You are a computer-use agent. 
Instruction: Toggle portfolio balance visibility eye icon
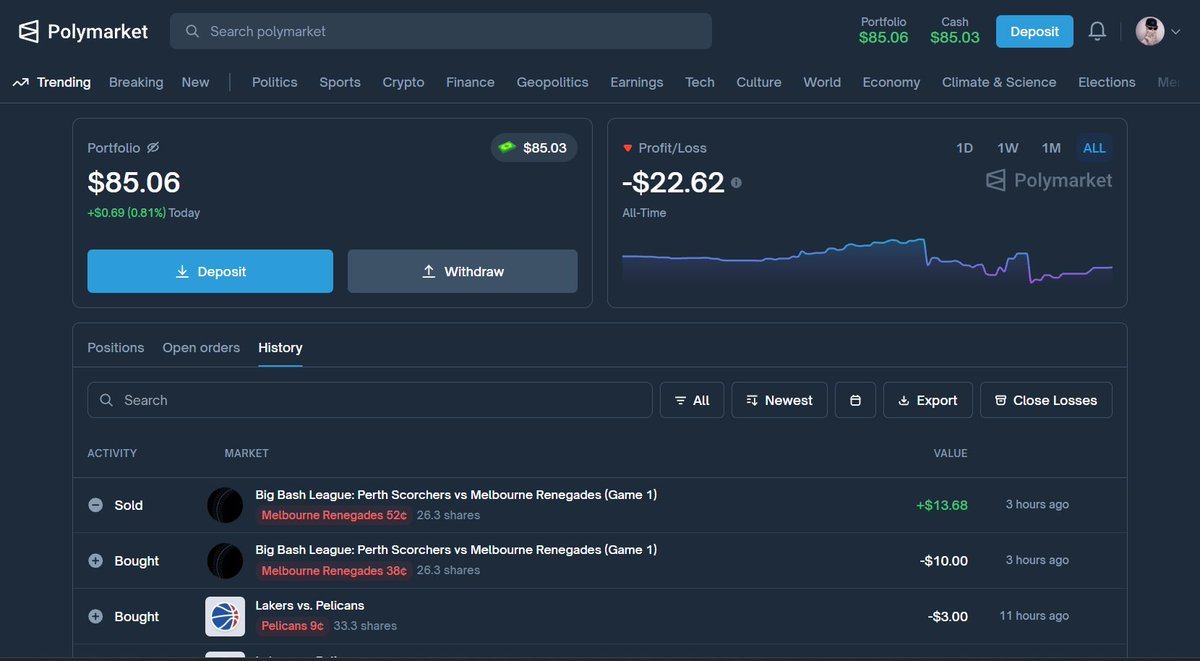click(153, 147)
